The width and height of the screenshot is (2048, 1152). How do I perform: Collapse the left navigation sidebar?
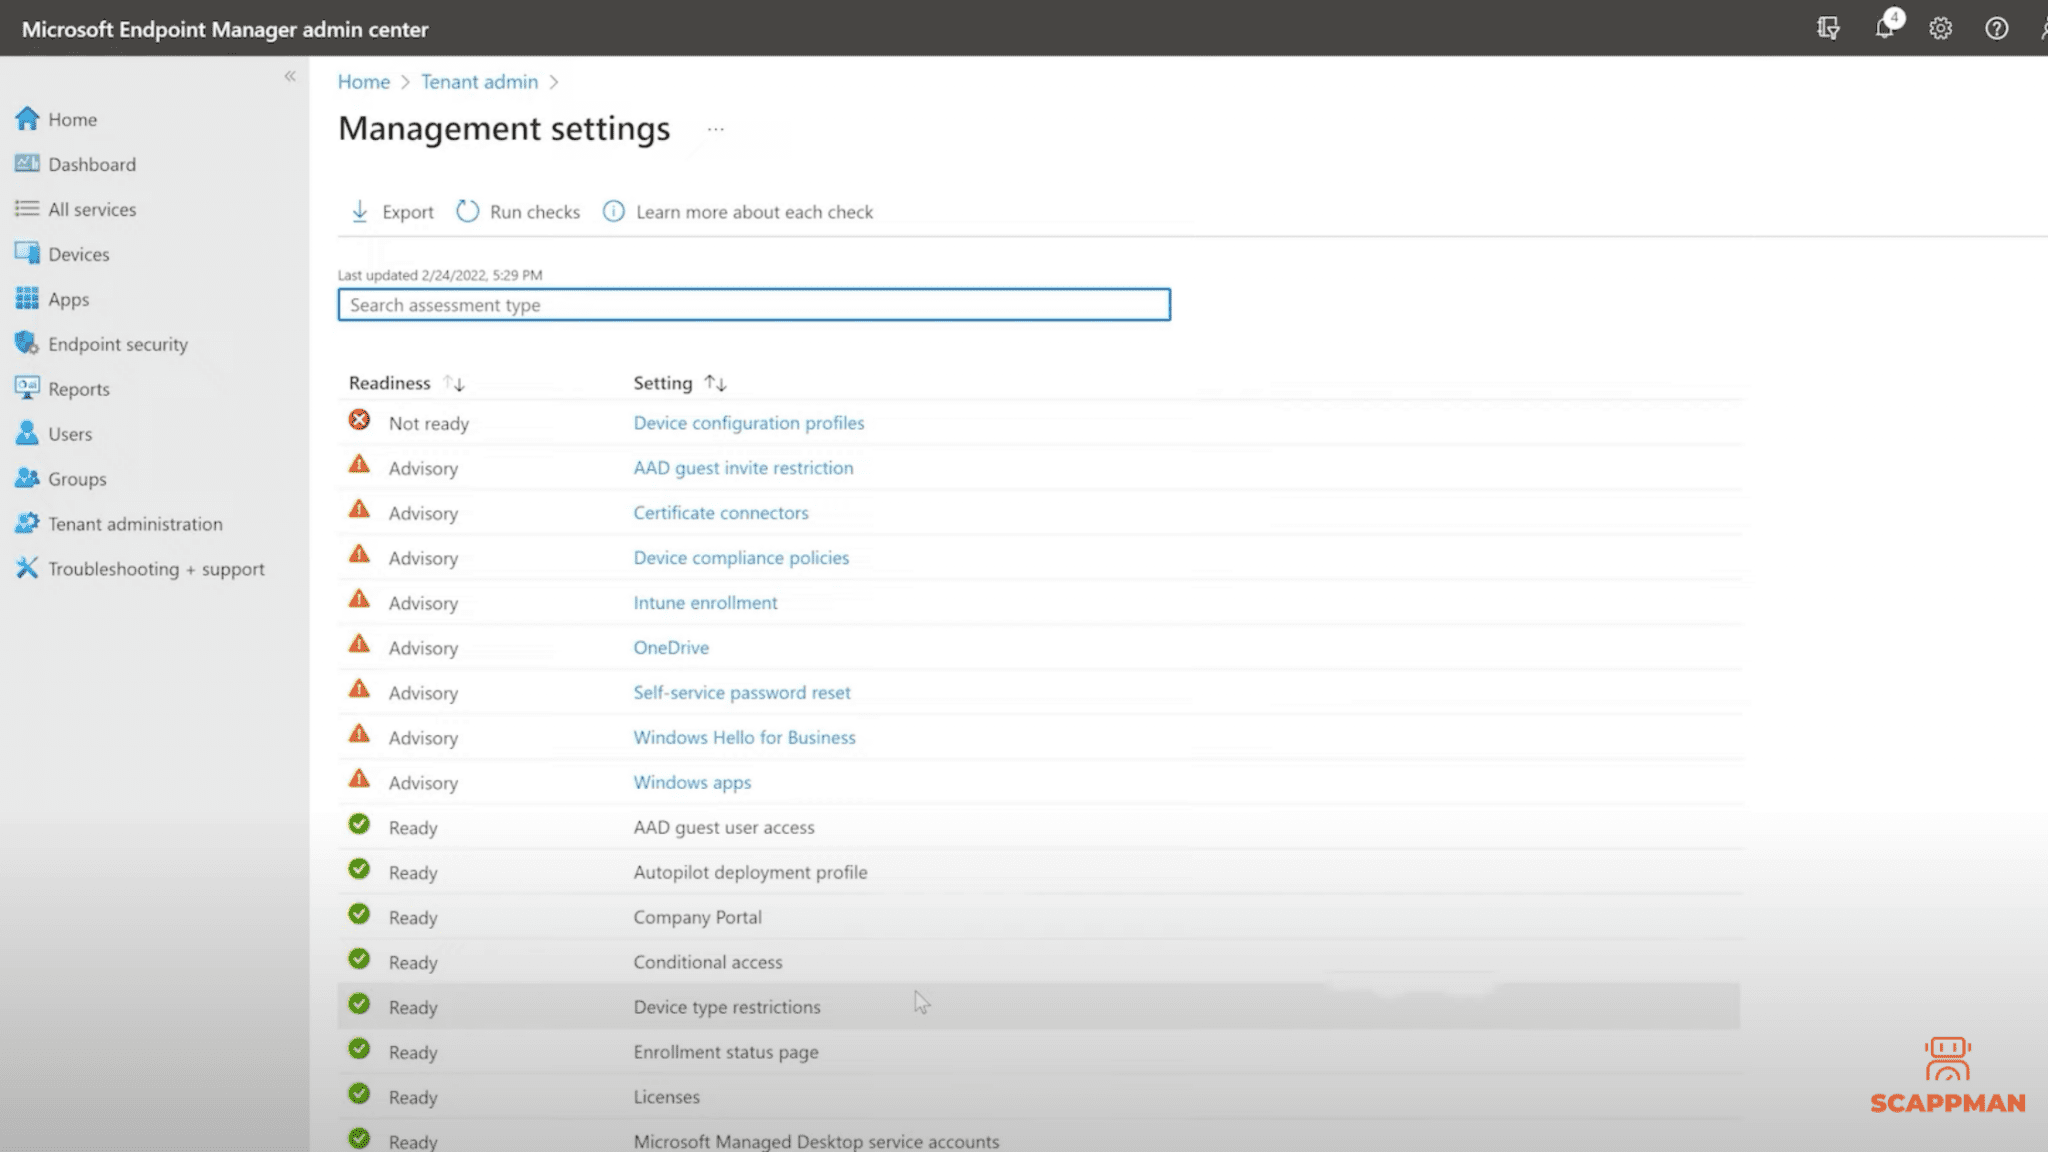click(290, 76)
